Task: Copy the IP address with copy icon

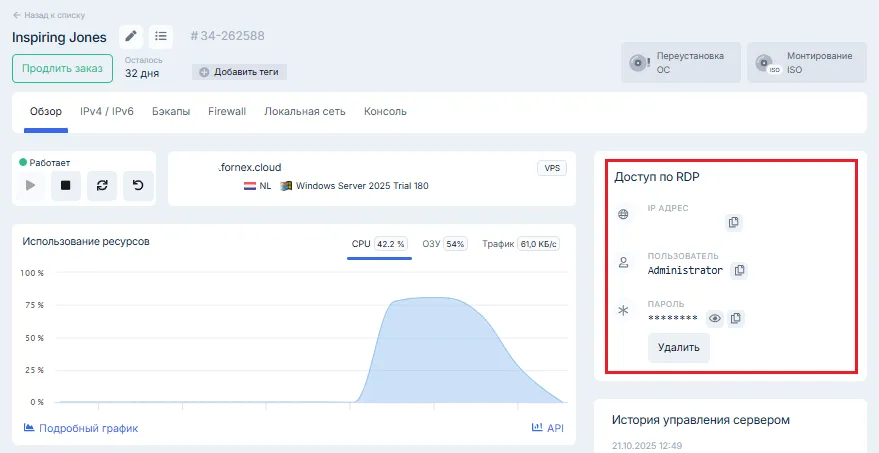Action: [733, 222]
